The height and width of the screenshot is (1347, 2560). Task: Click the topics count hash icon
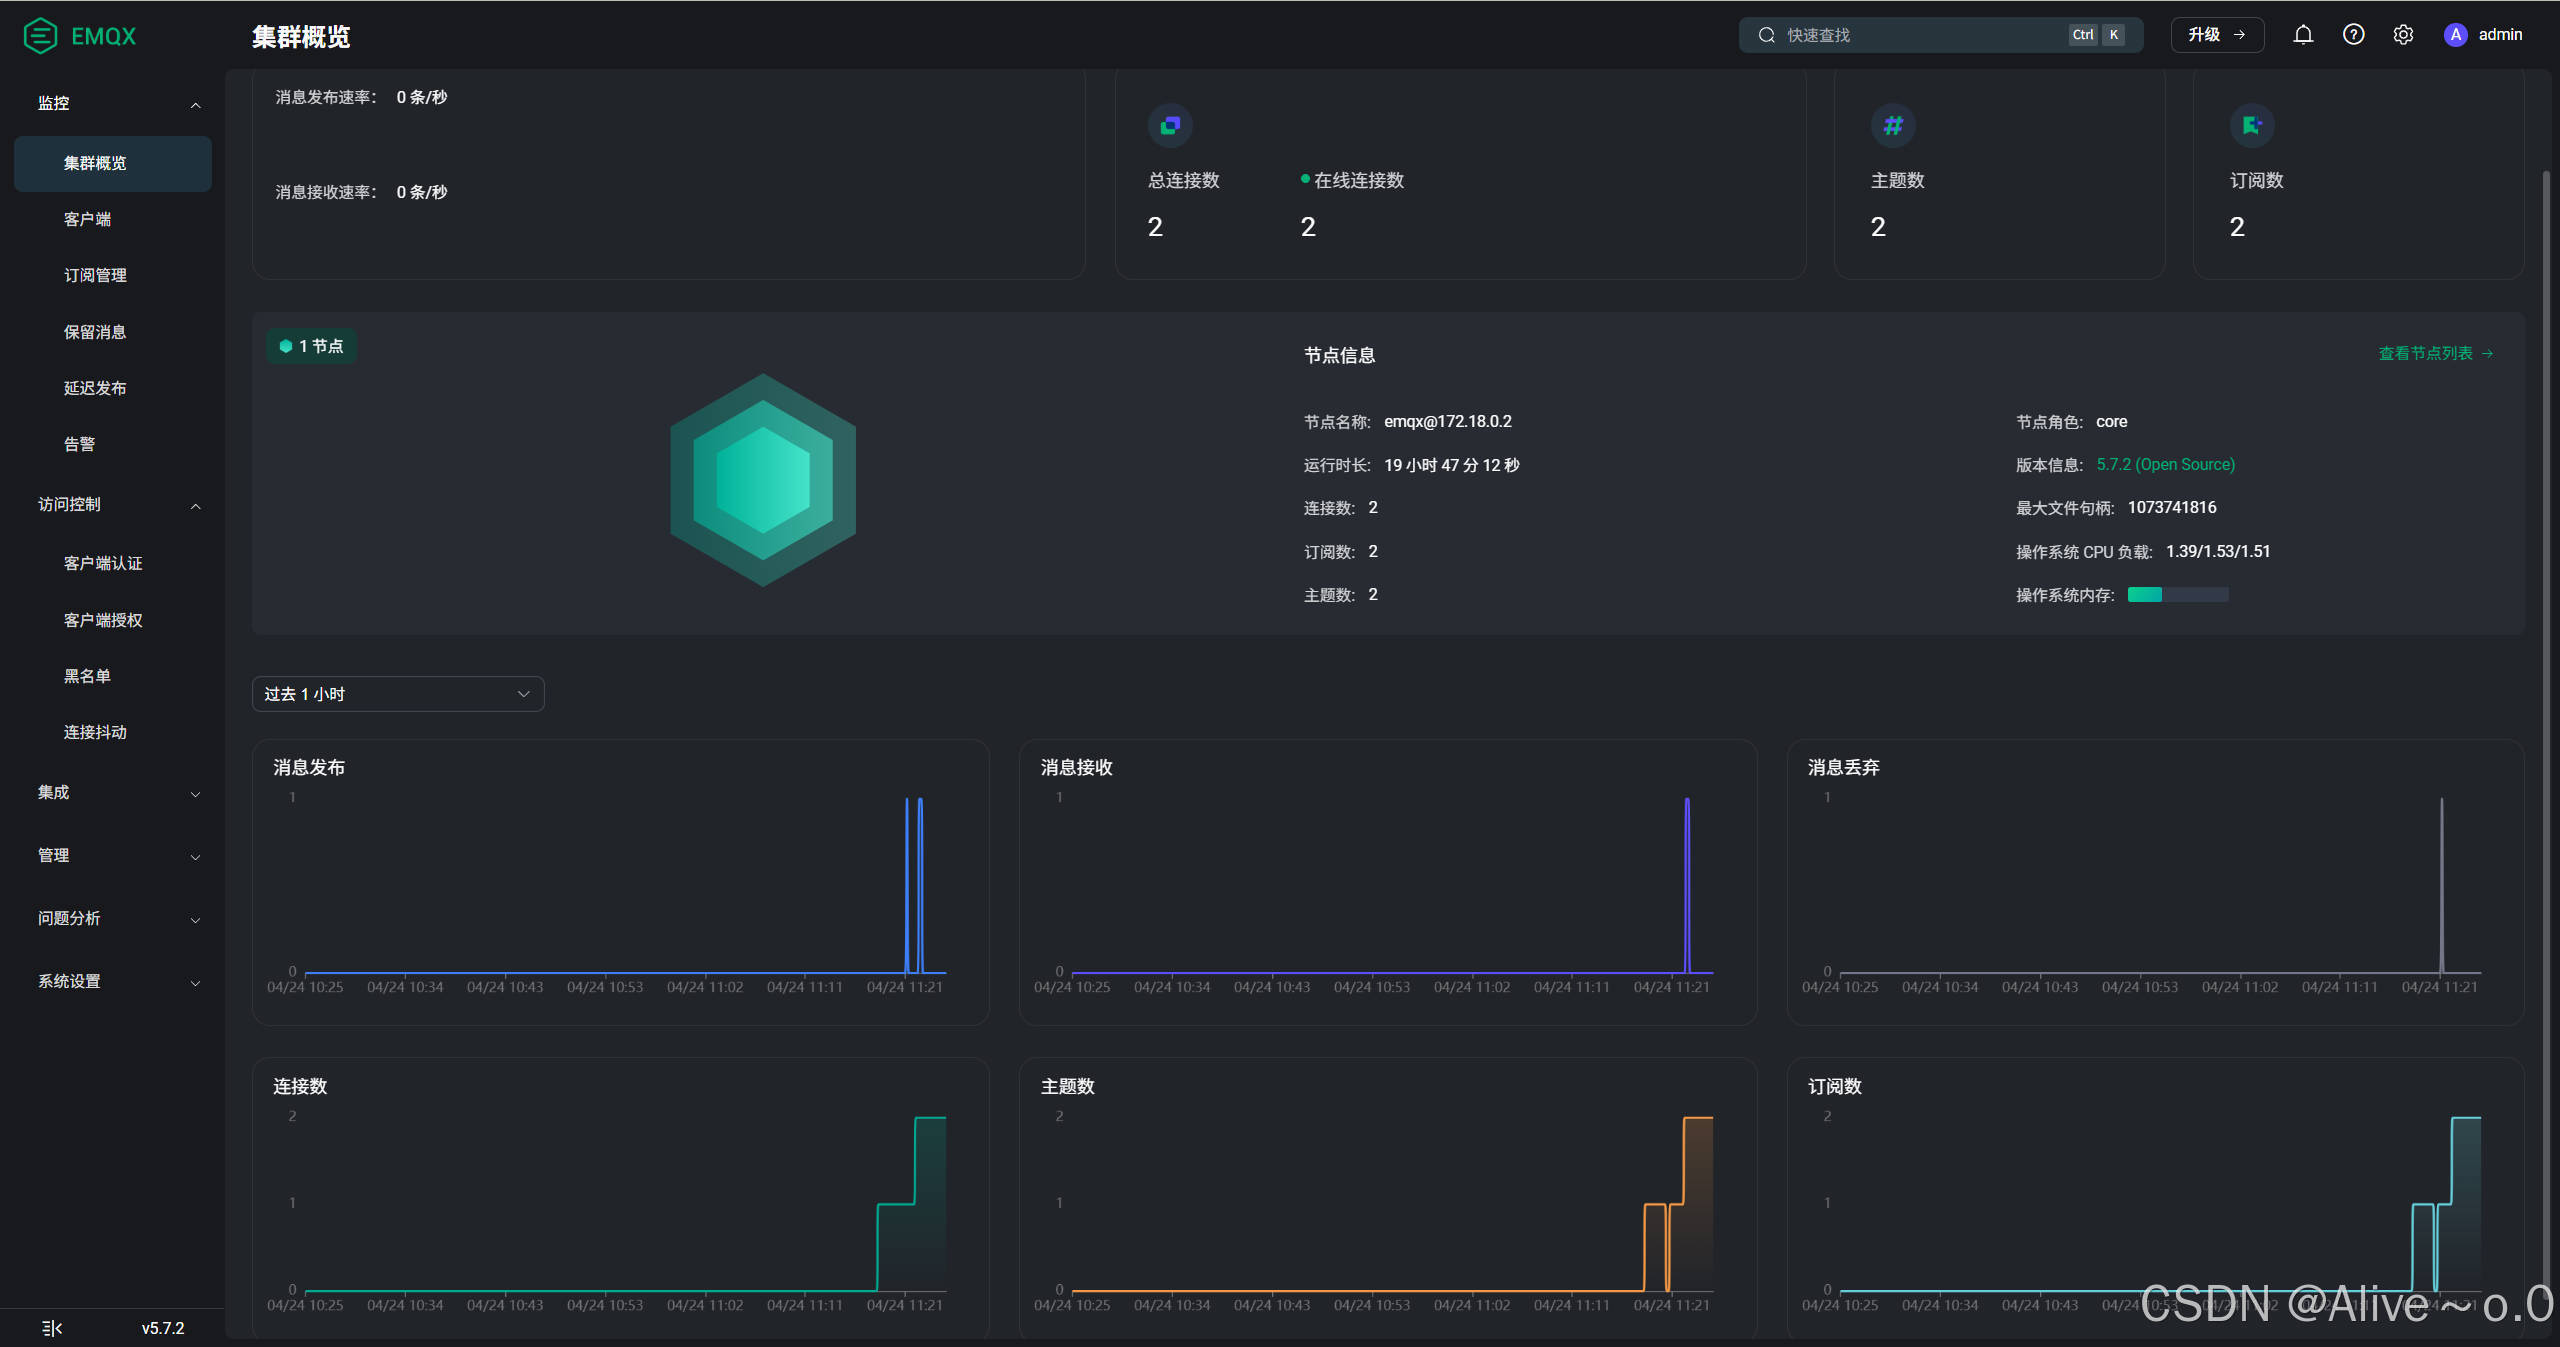pos(1893,125)
